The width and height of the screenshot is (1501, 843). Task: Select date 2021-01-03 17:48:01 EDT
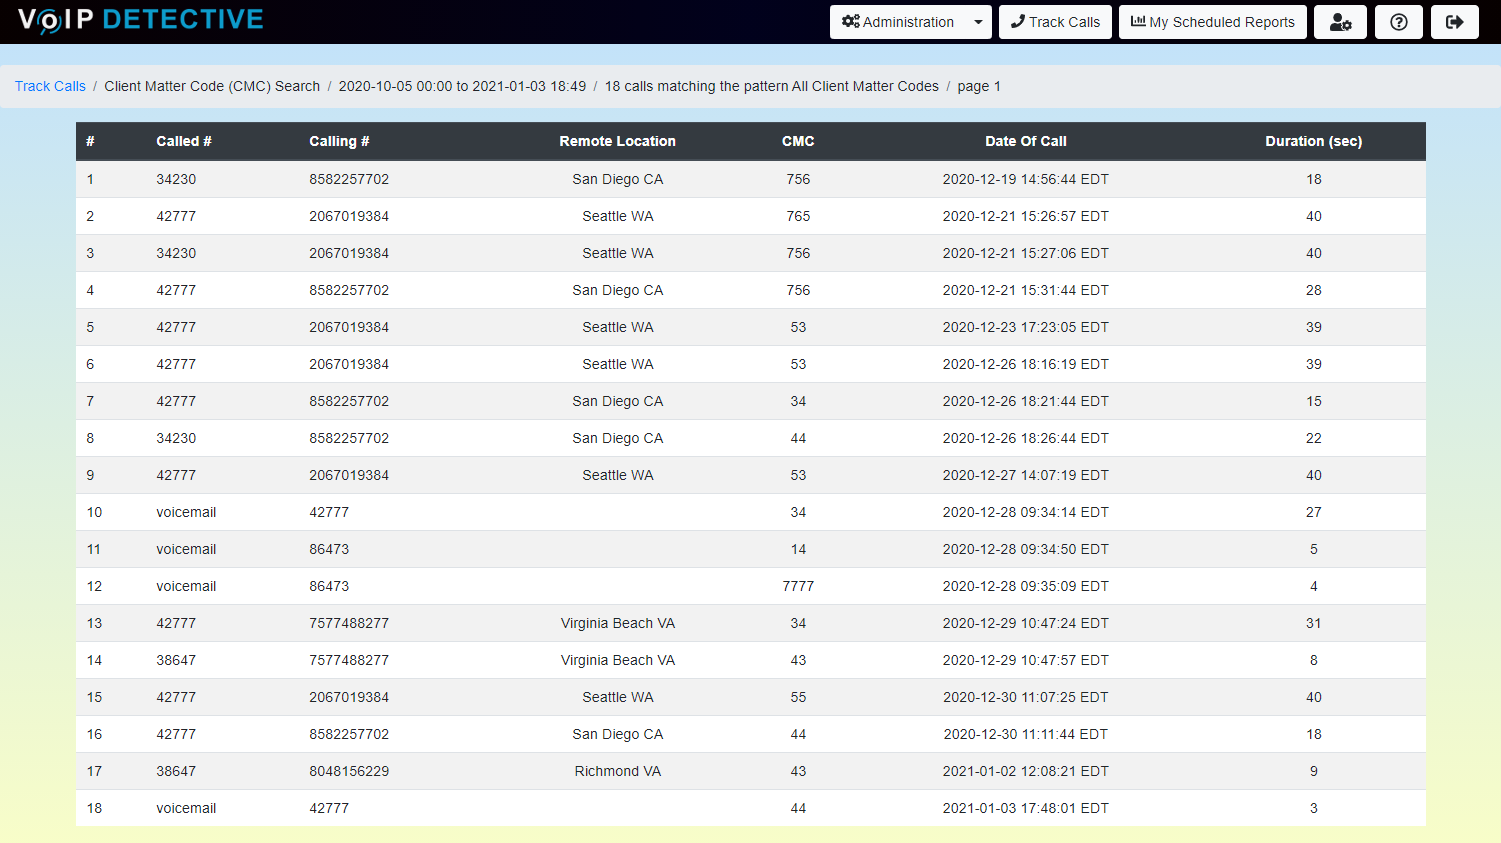[x=1026, y=808]
